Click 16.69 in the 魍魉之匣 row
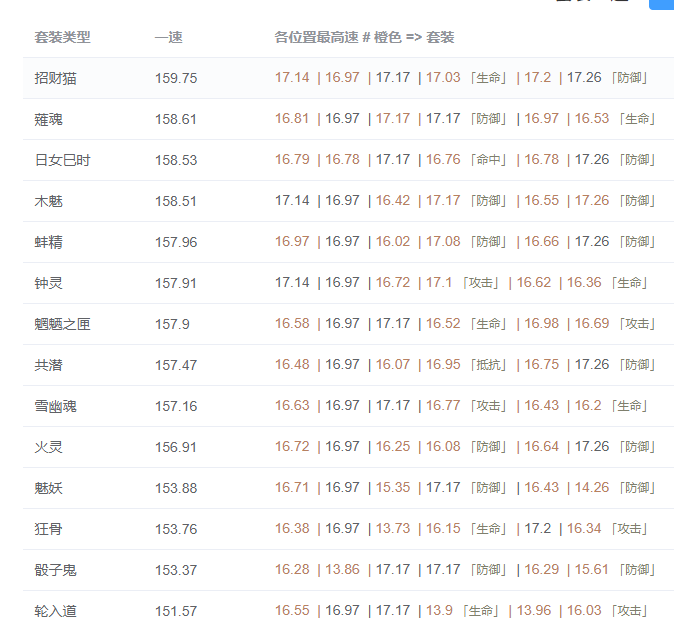The image size is (674, 626). 592,323
